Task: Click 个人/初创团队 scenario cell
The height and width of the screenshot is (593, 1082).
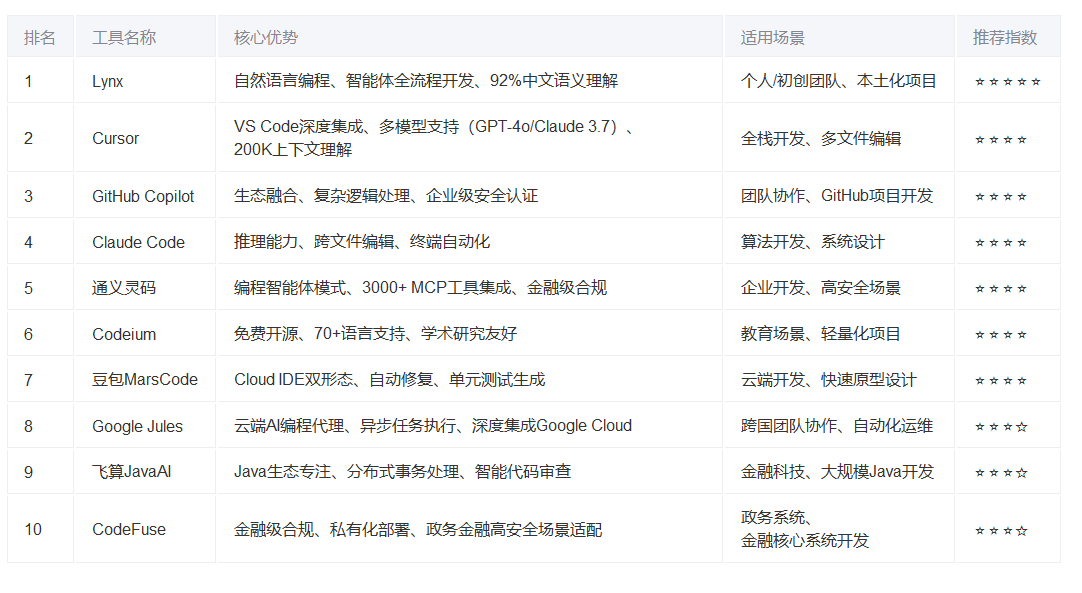Action: [x=839, y=81]
